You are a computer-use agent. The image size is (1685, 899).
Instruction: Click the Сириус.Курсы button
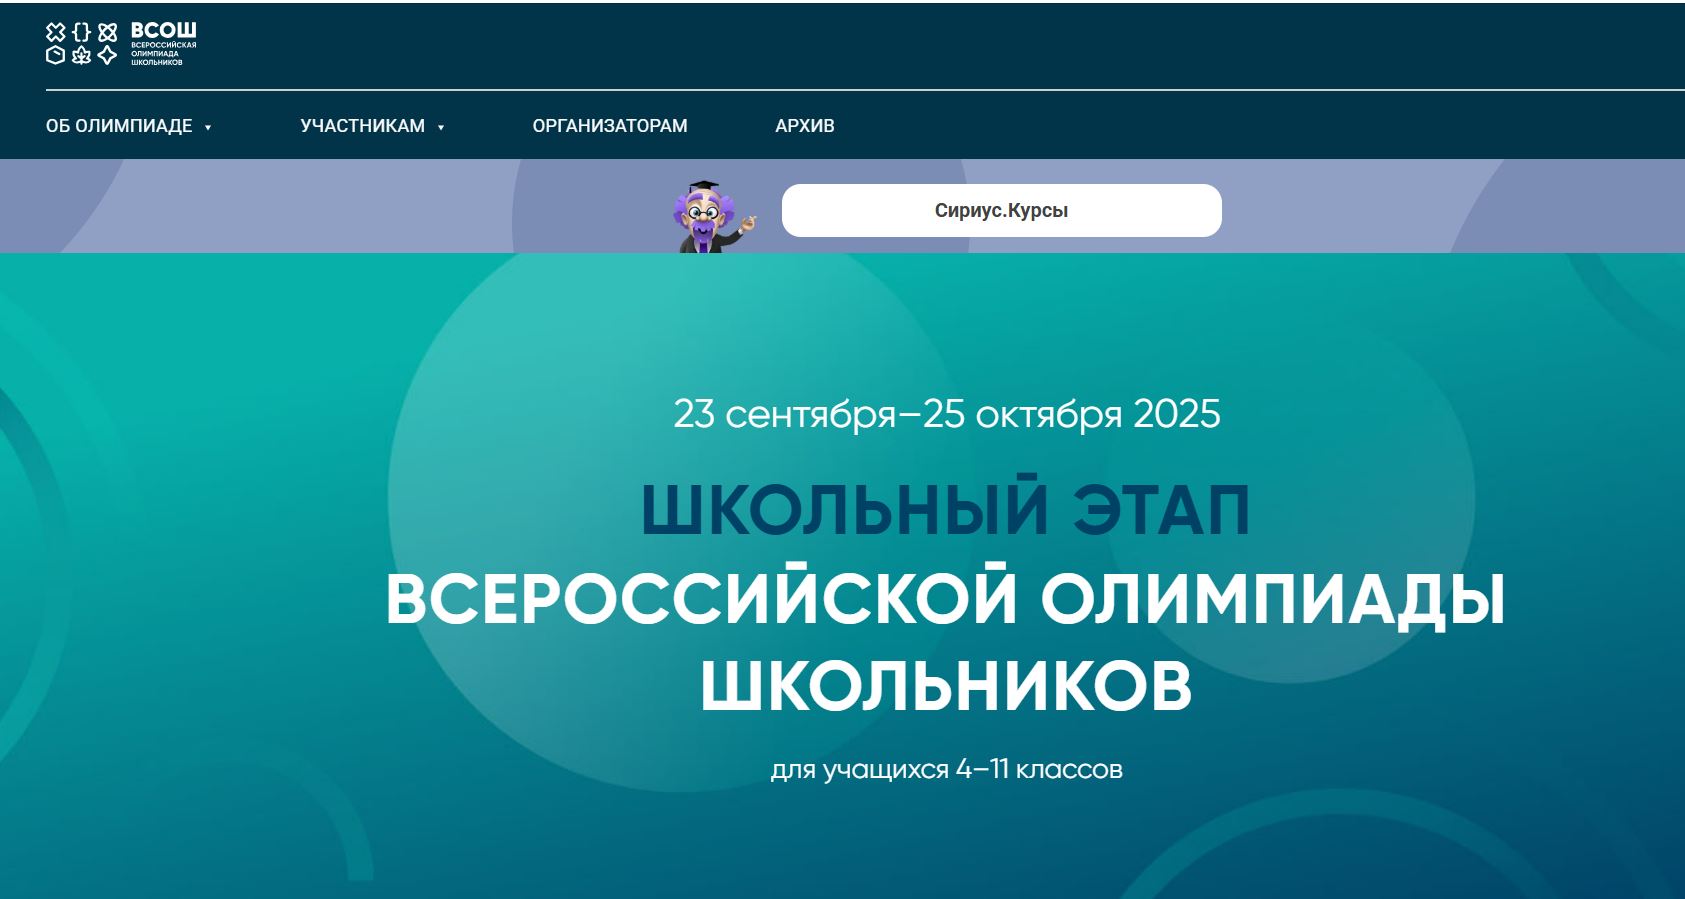[x=1001, y=210]
